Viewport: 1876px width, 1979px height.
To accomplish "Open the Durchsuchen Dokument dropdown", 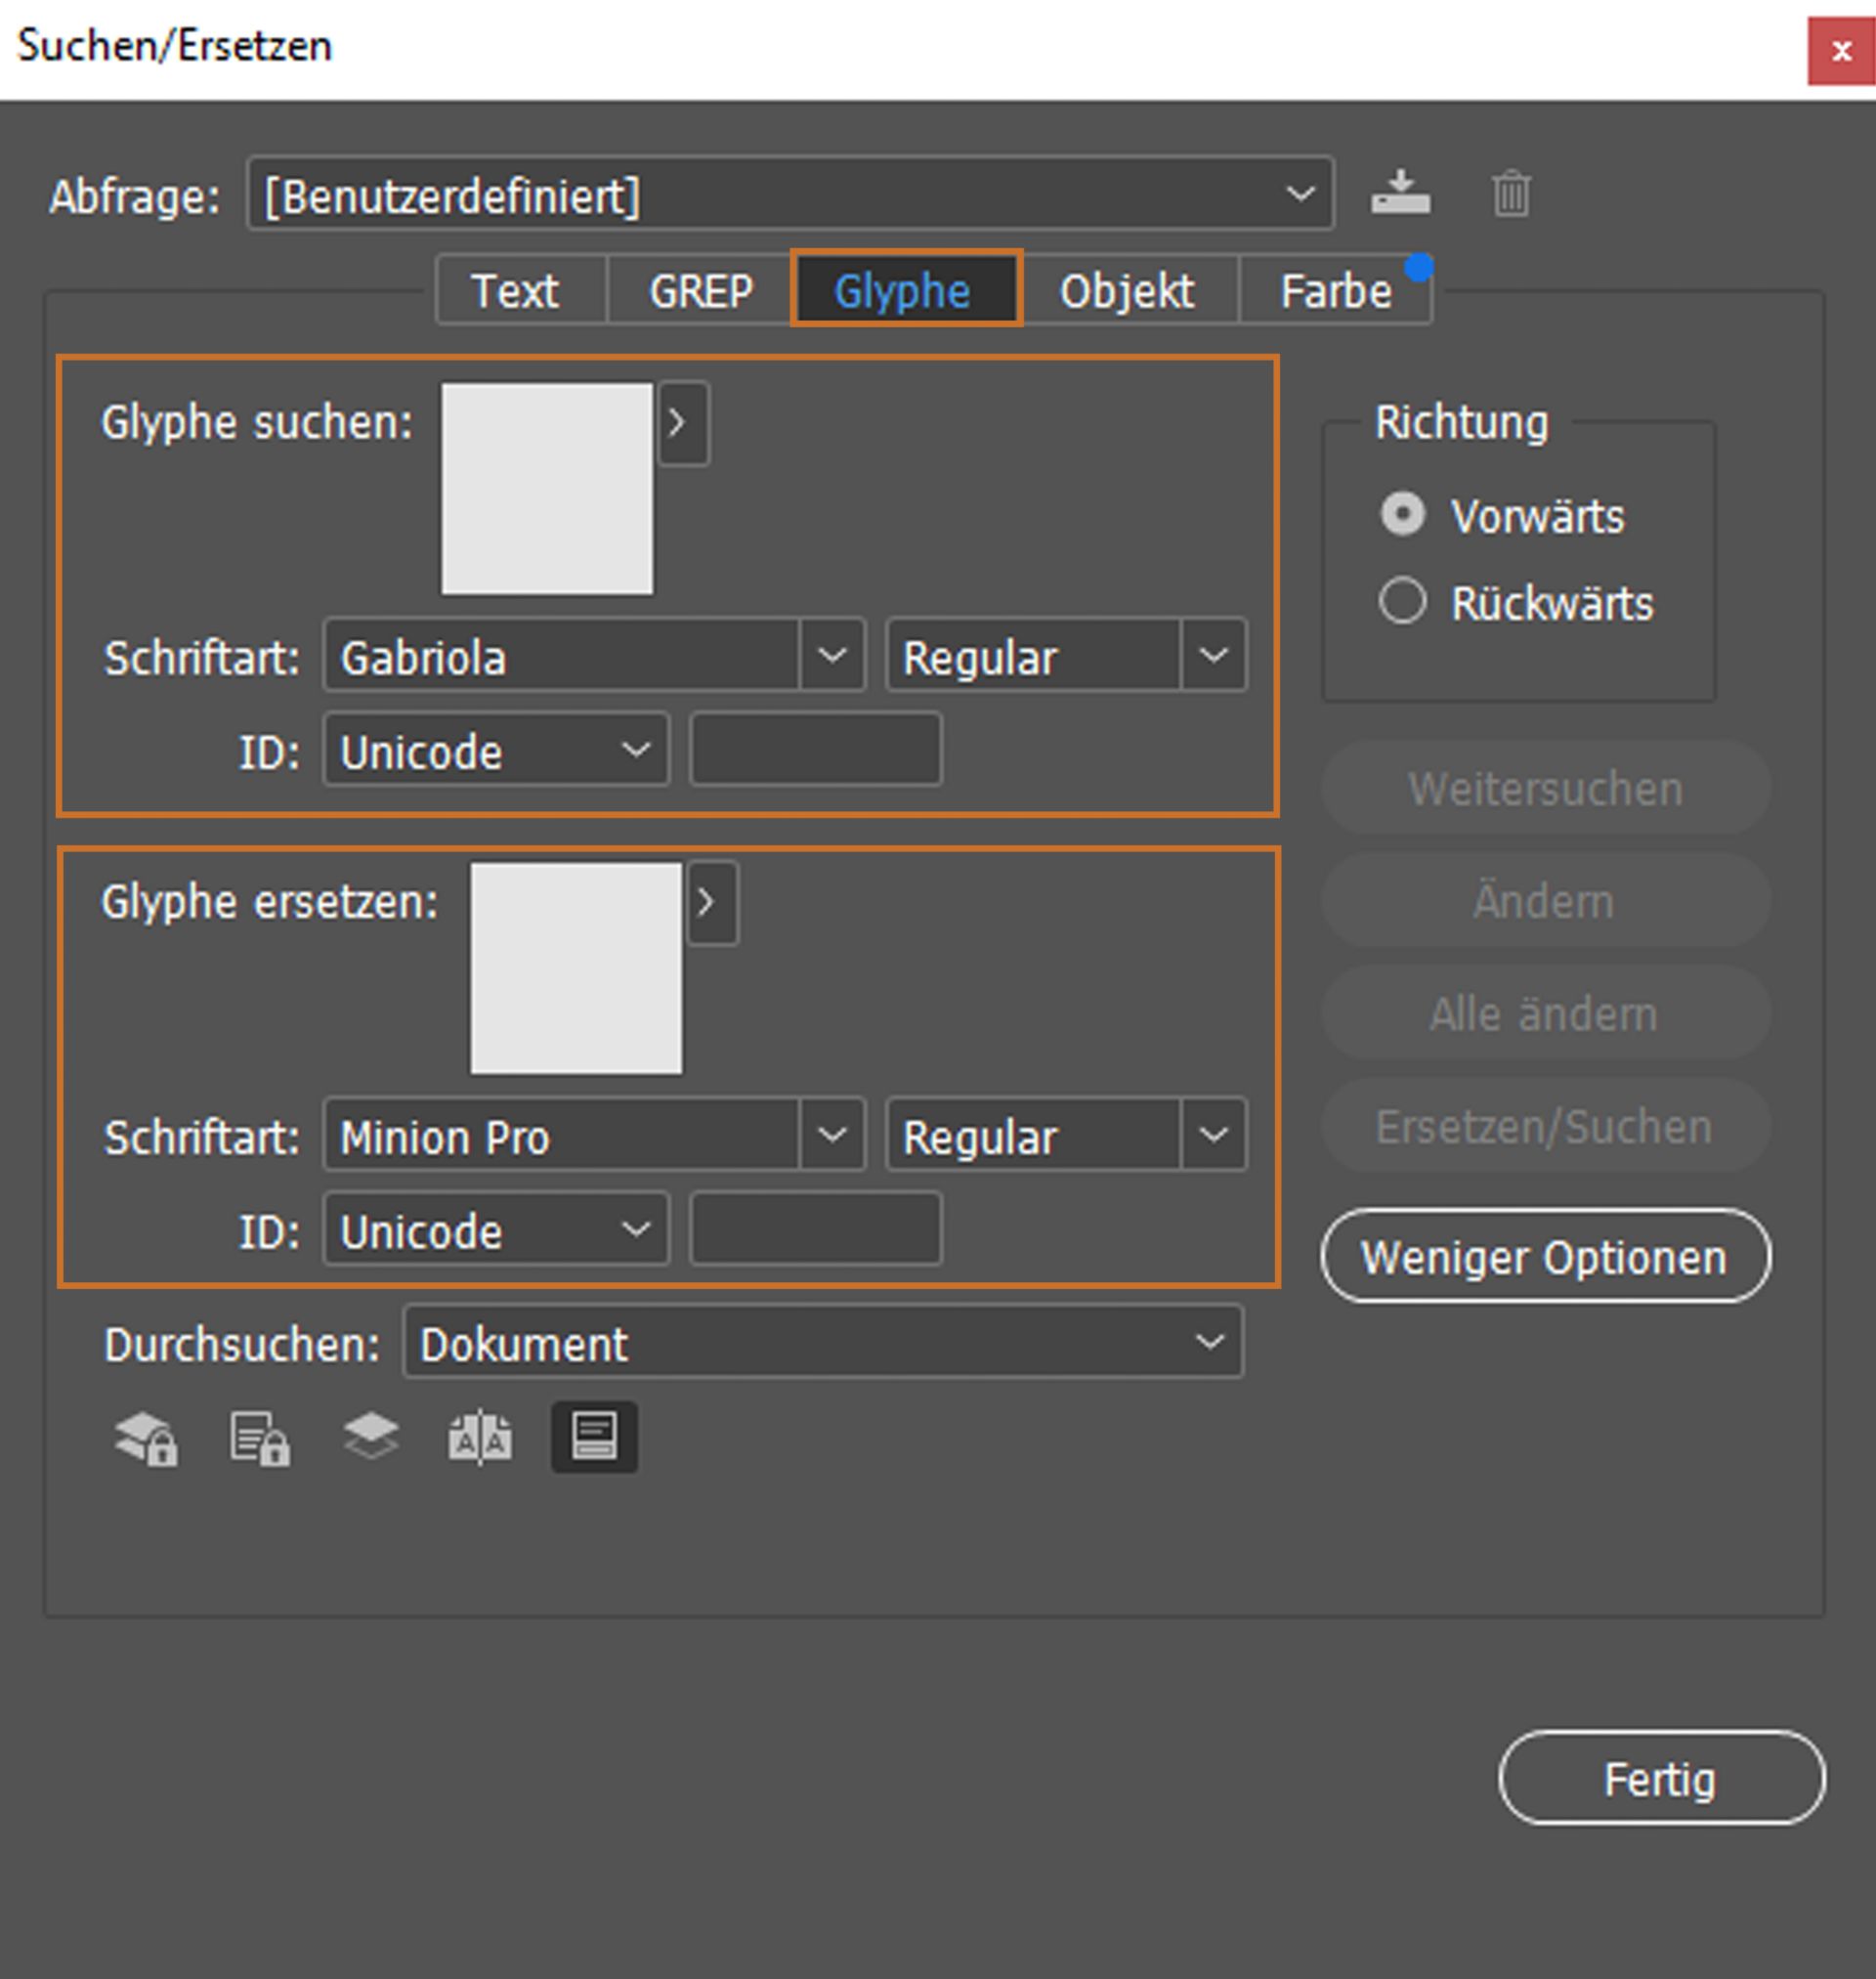I will pyautogui.click(x=823, y=1343).
